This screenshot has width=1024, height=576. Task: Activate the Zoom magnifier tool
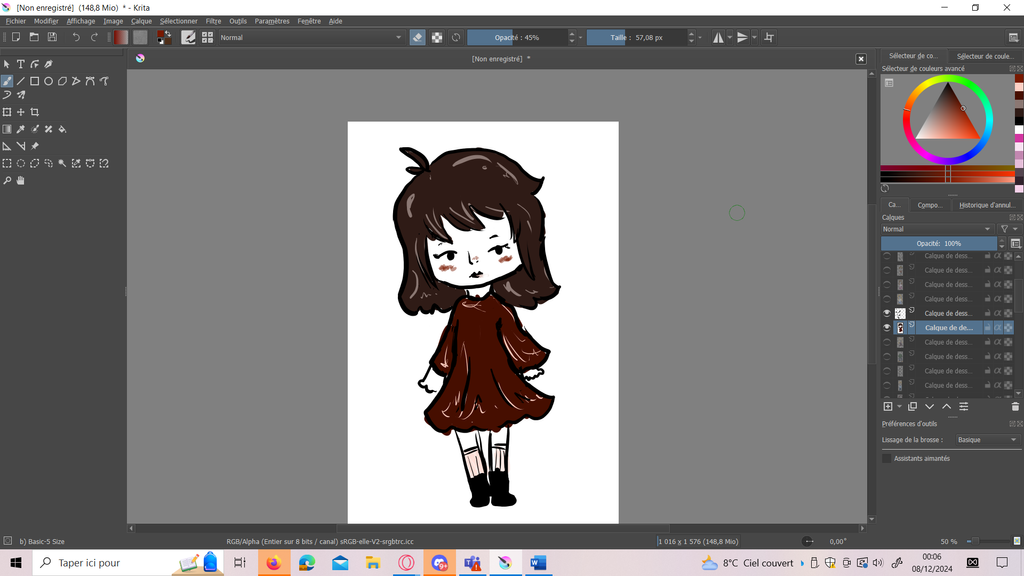(7, 181)
